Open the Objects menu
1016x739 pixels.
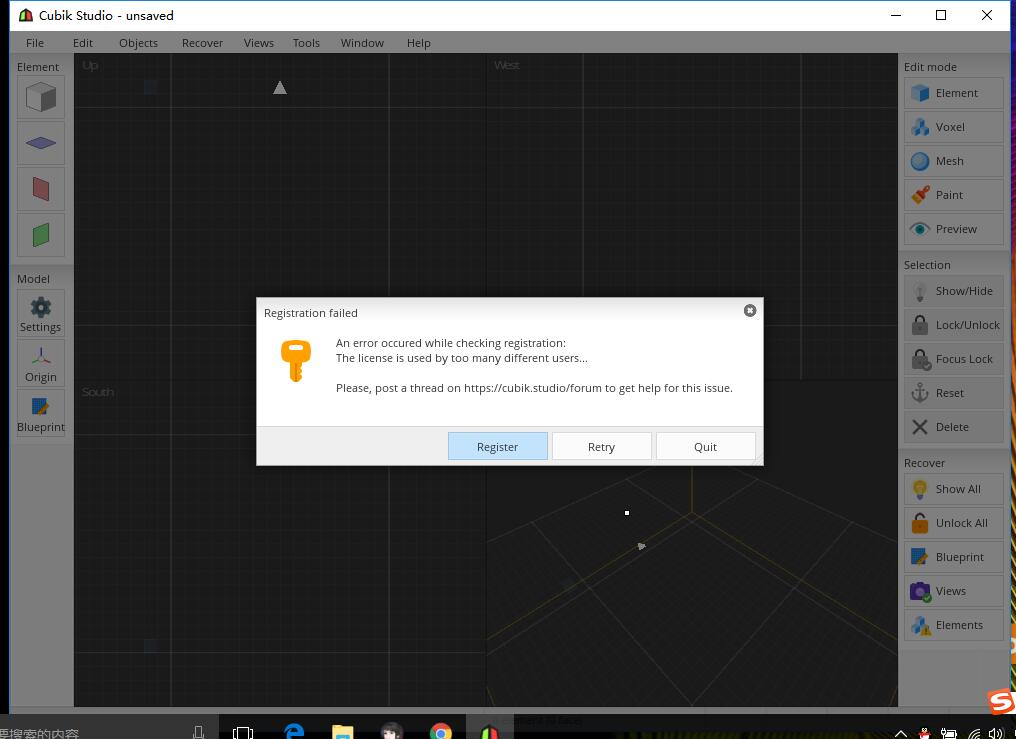139,43
